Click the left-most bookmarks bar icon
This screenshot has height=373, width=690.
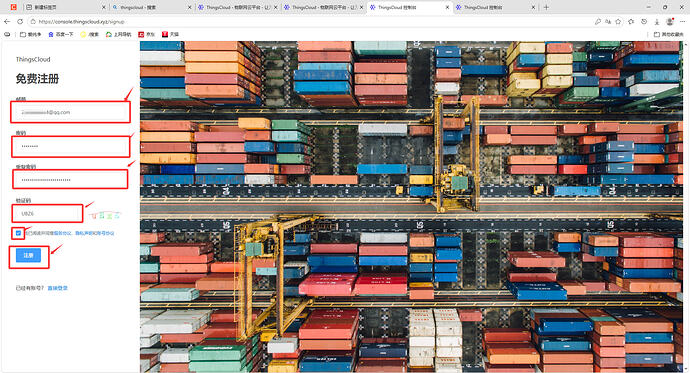[7, 34]
